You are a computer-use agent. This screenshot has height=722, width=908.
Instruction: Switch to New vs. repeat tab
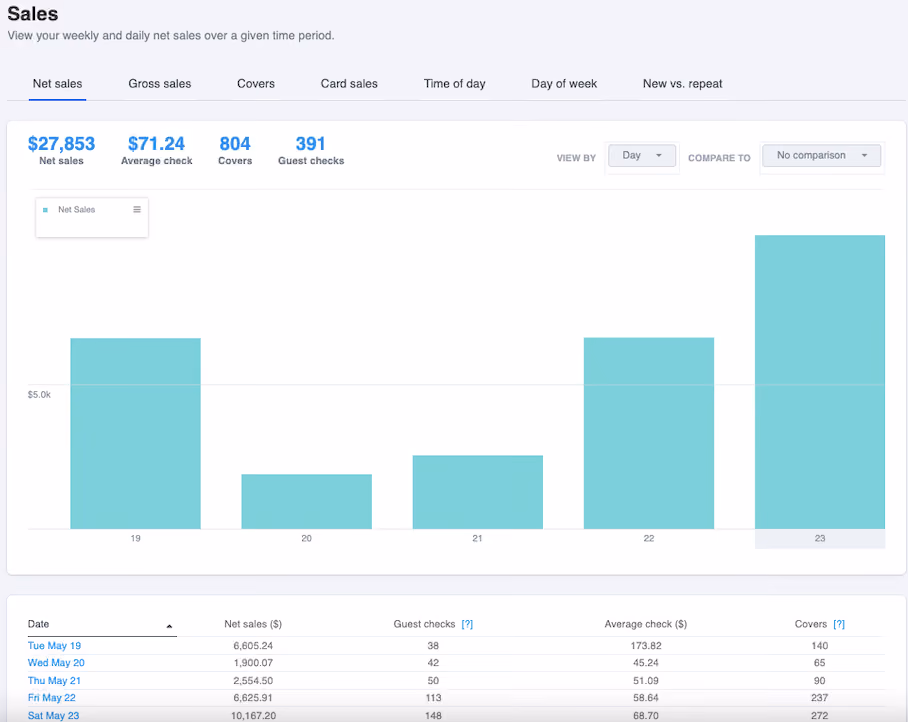click(x=683, y=84)
